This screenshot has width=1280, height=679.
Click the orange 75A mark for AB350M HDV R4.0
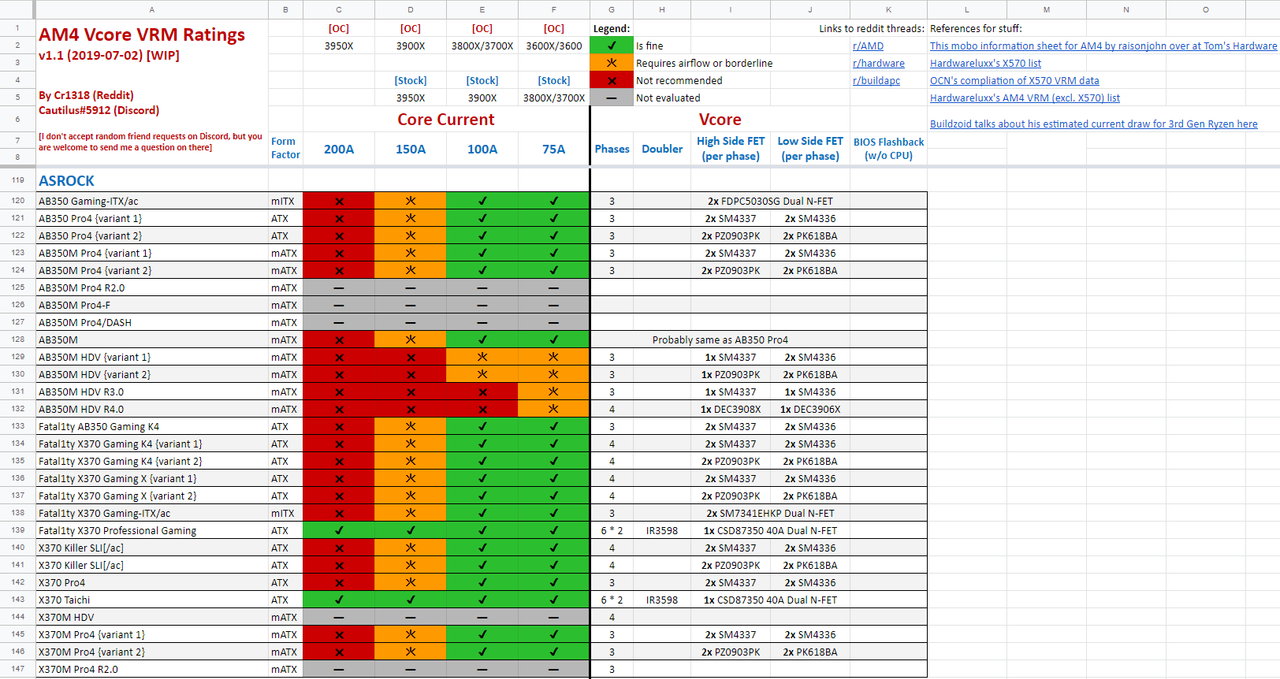(554, 409)
